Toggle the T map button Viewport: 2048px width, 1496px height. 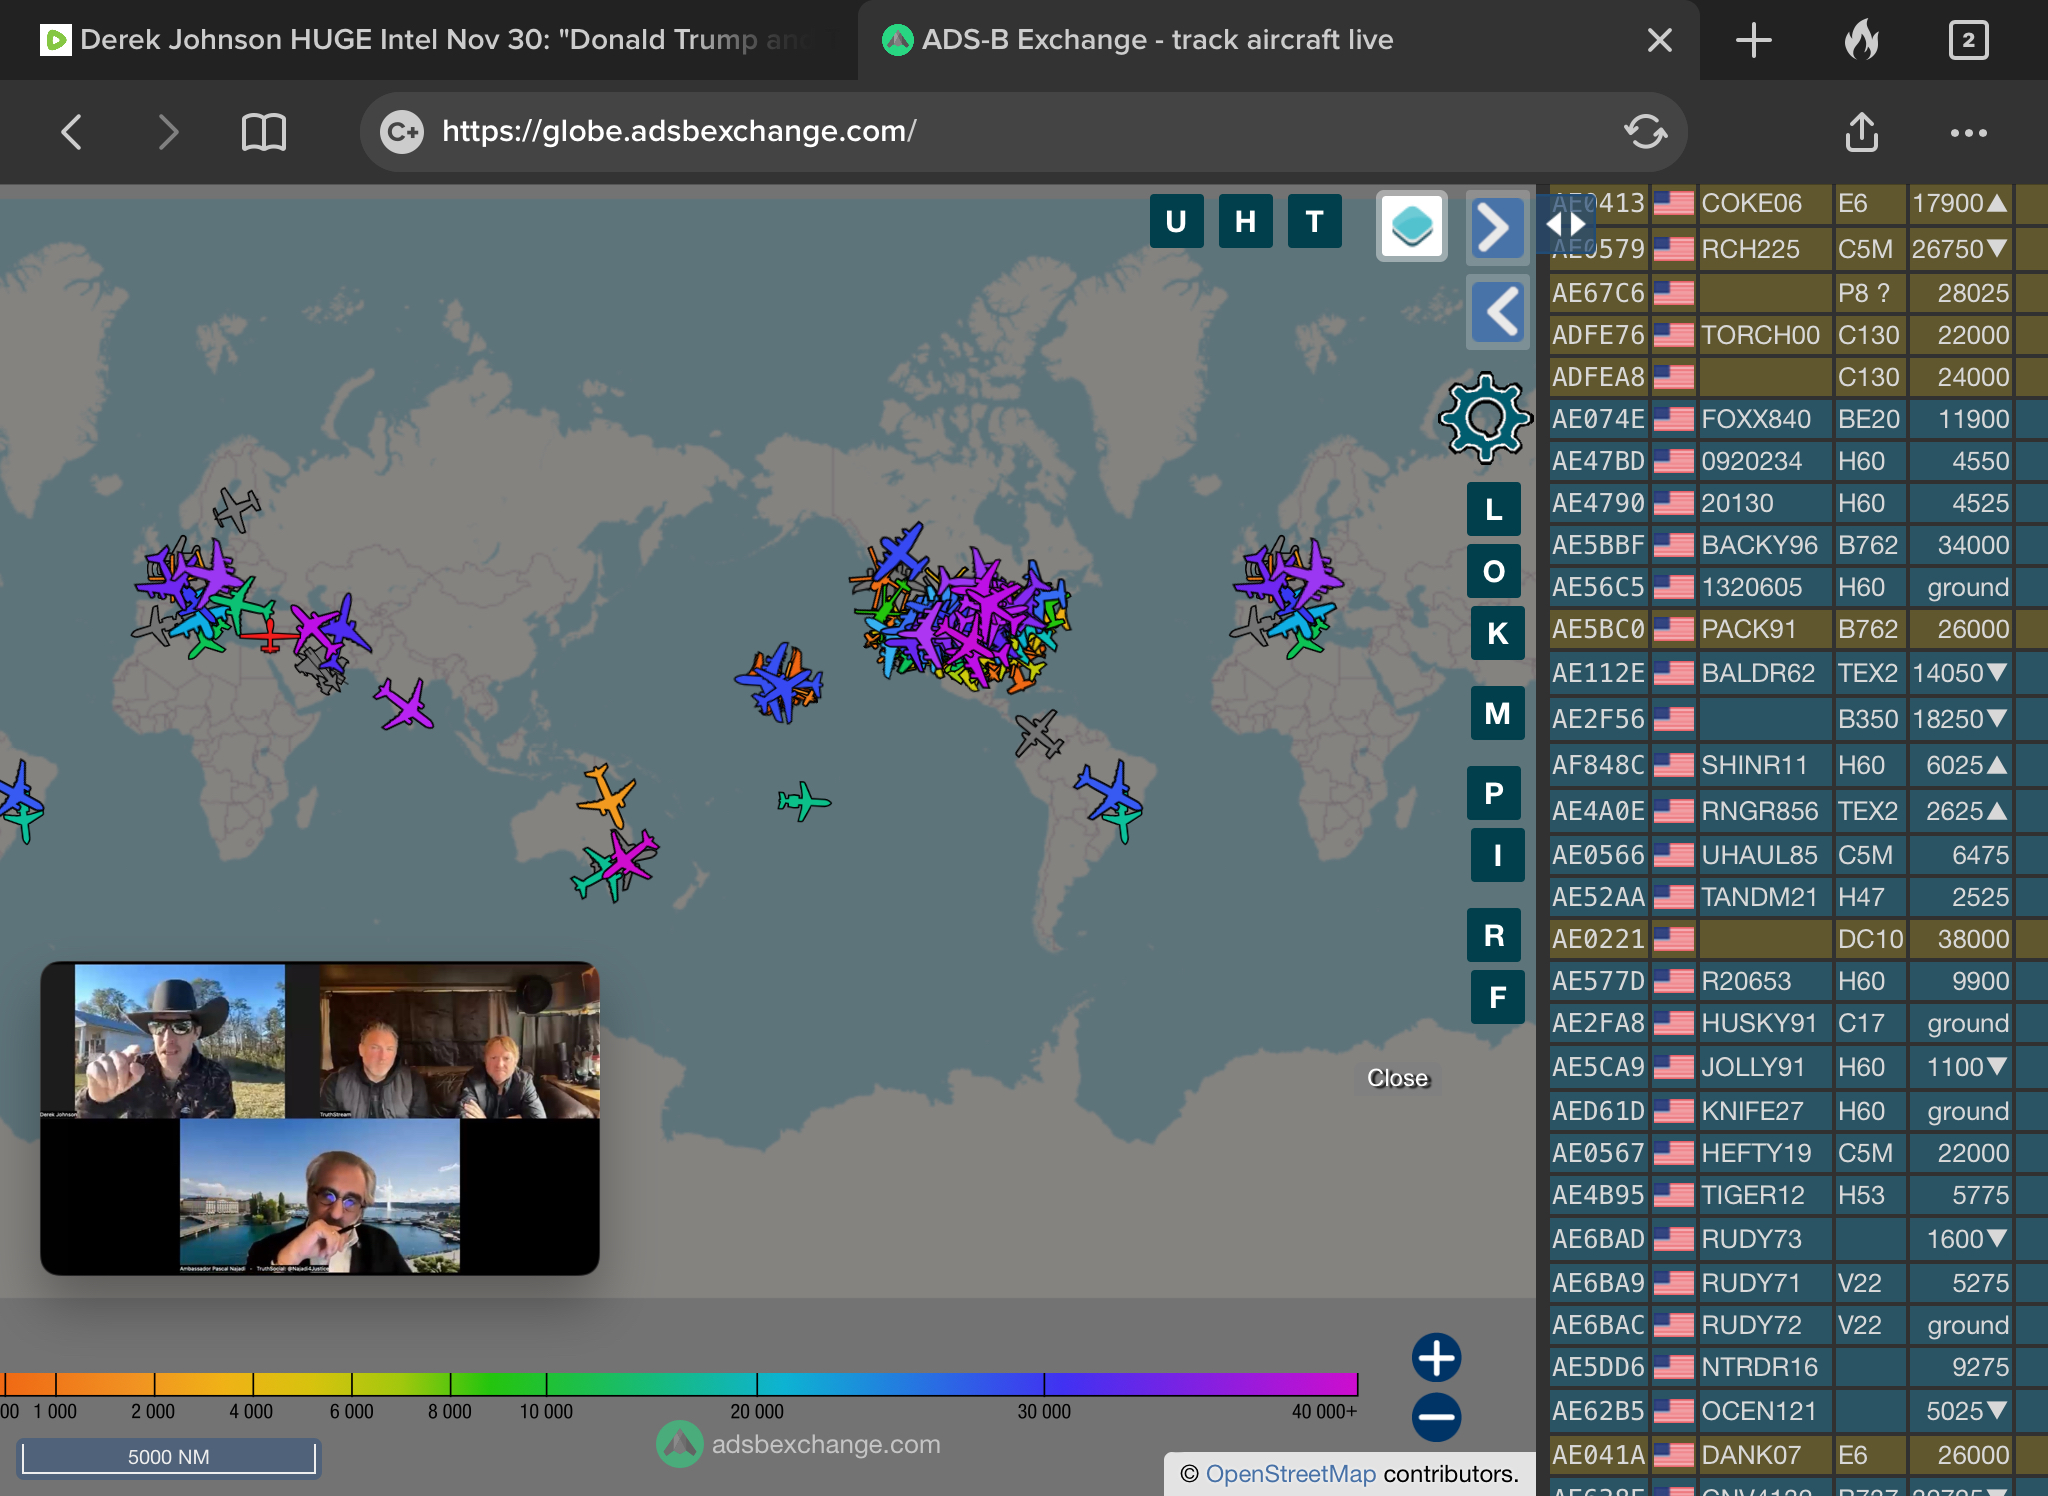click(1314, 221)
